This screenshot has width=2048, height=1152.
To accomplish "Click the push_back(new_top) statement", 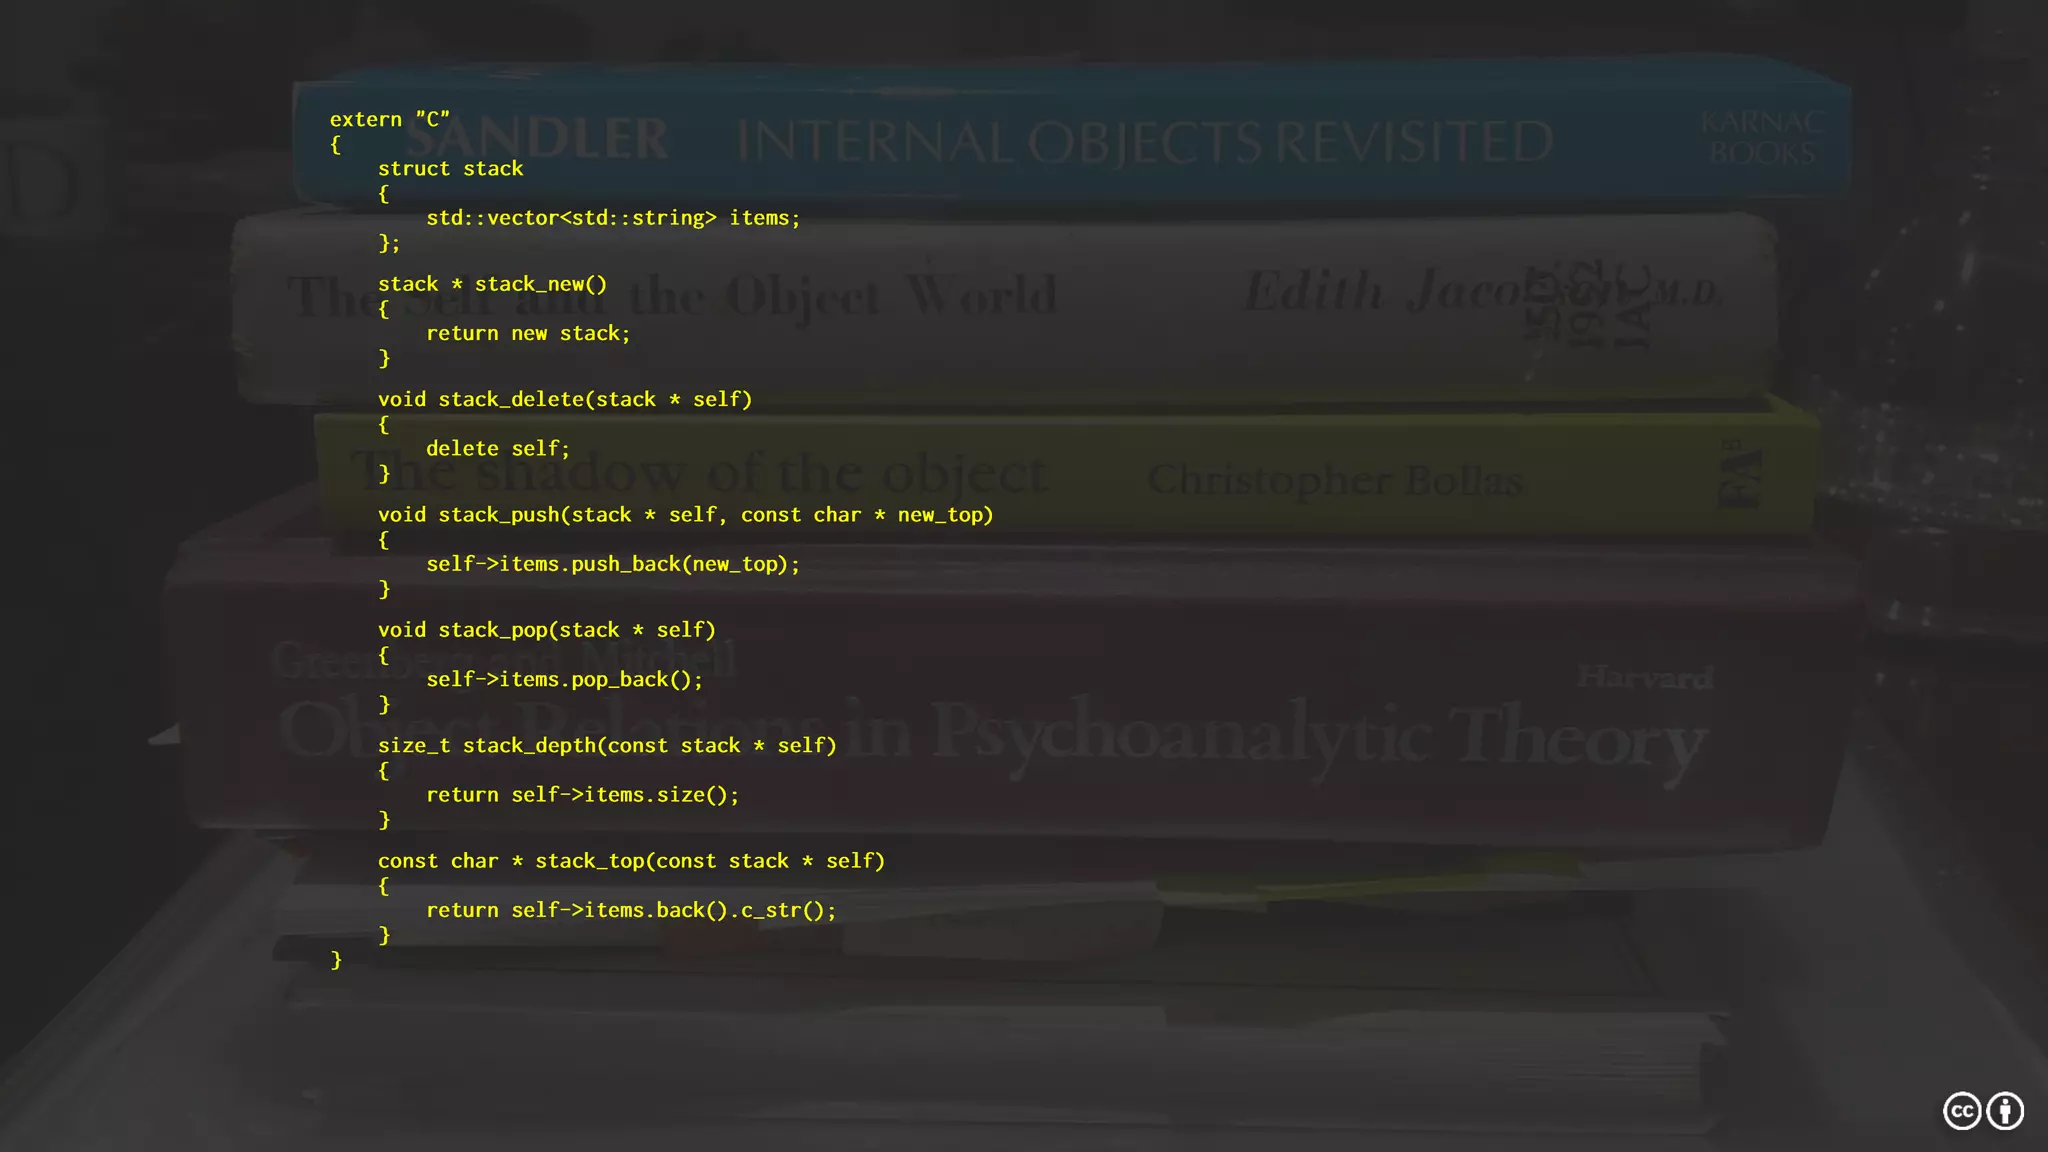I will click(613, 565).
